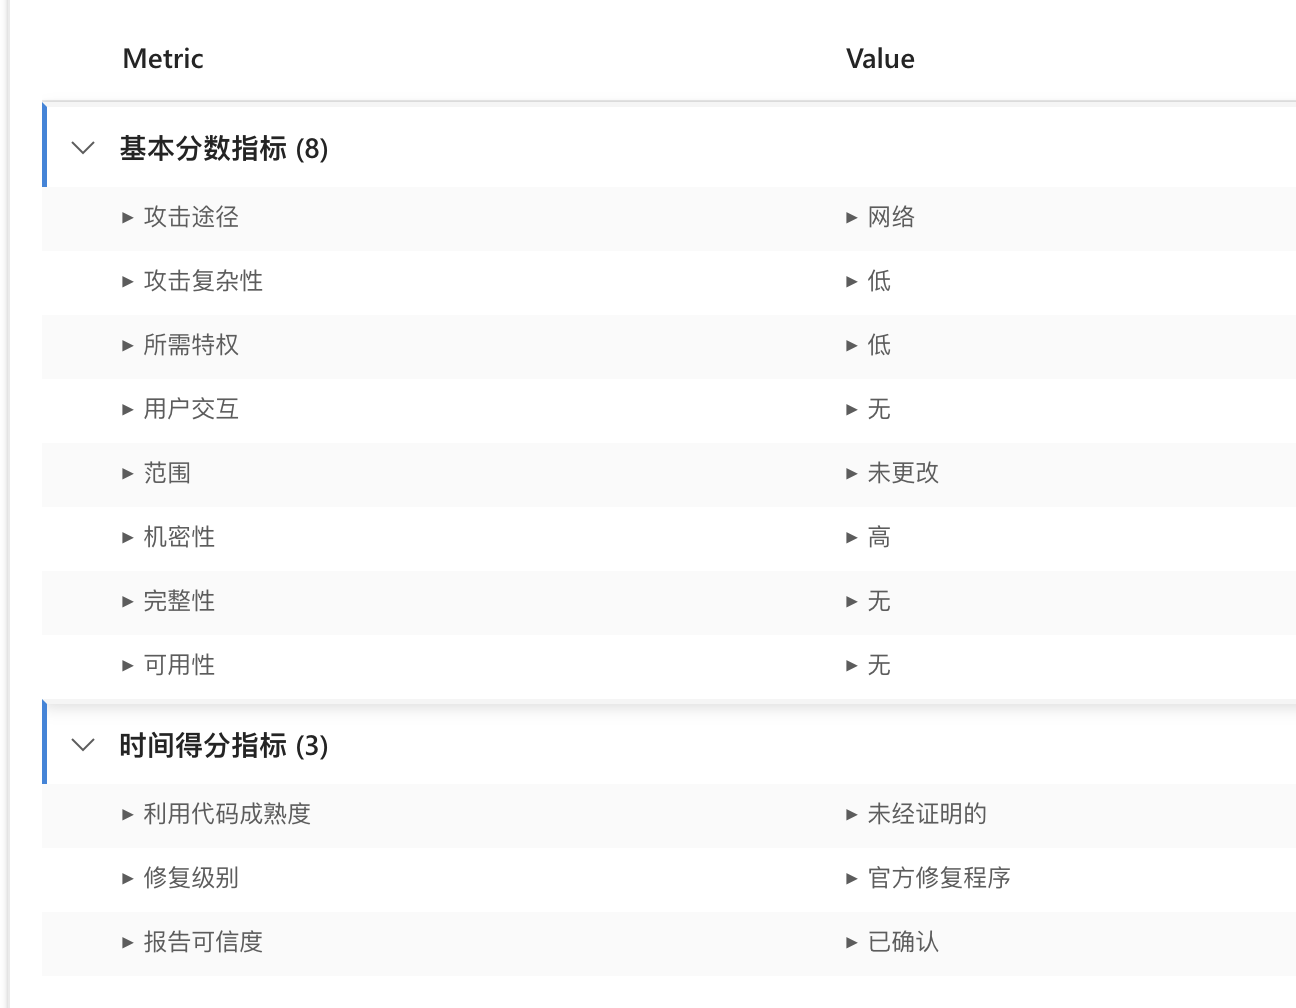The image size is (1296, 1008).
Task: Click the Metric column header
Action: pos(163,59)
